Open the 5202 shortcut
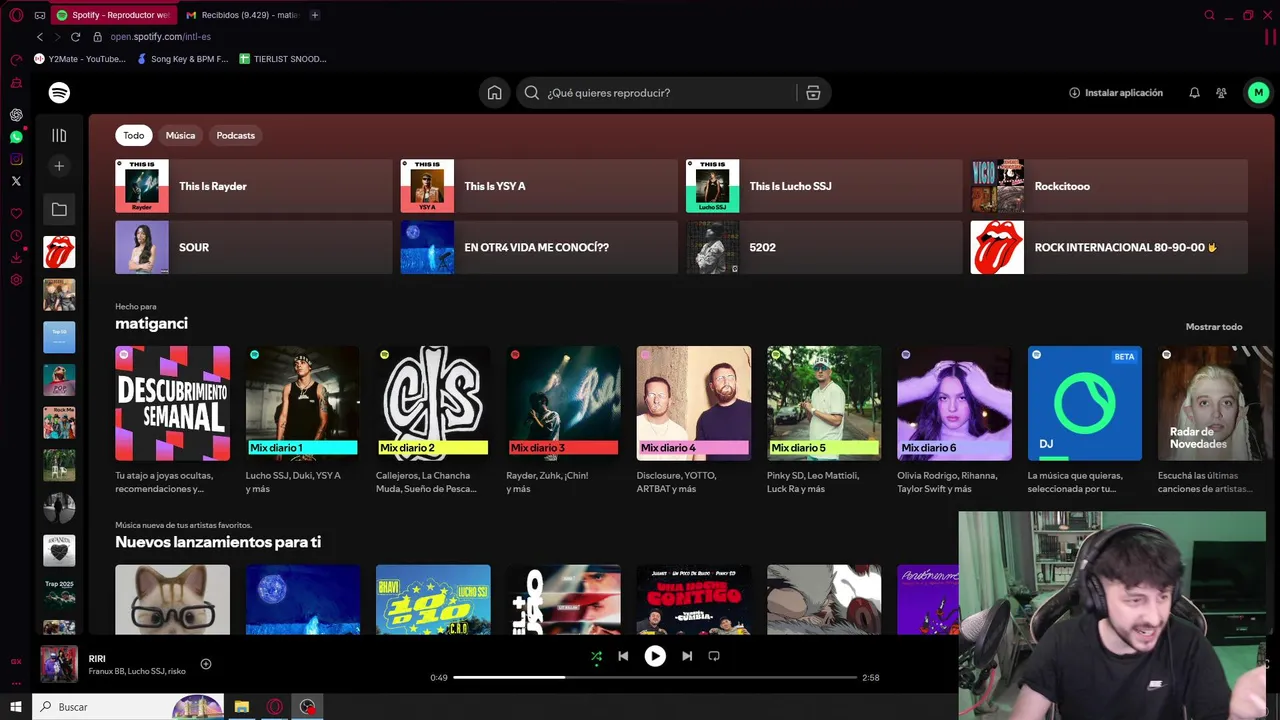Screen dimensions: 1280x720 (824, 247)
